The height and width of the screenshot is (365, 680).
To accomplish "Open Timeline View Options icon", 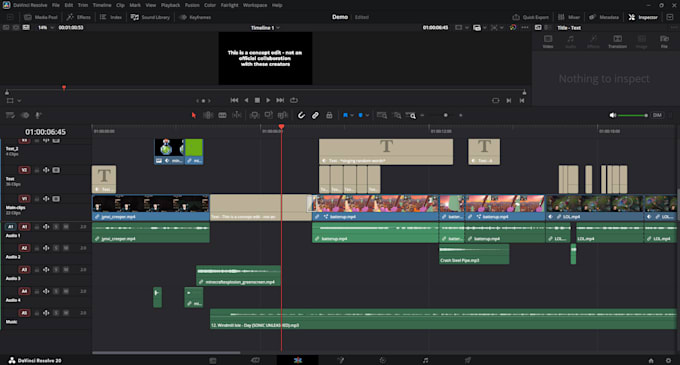I will [x=10, y=115].
